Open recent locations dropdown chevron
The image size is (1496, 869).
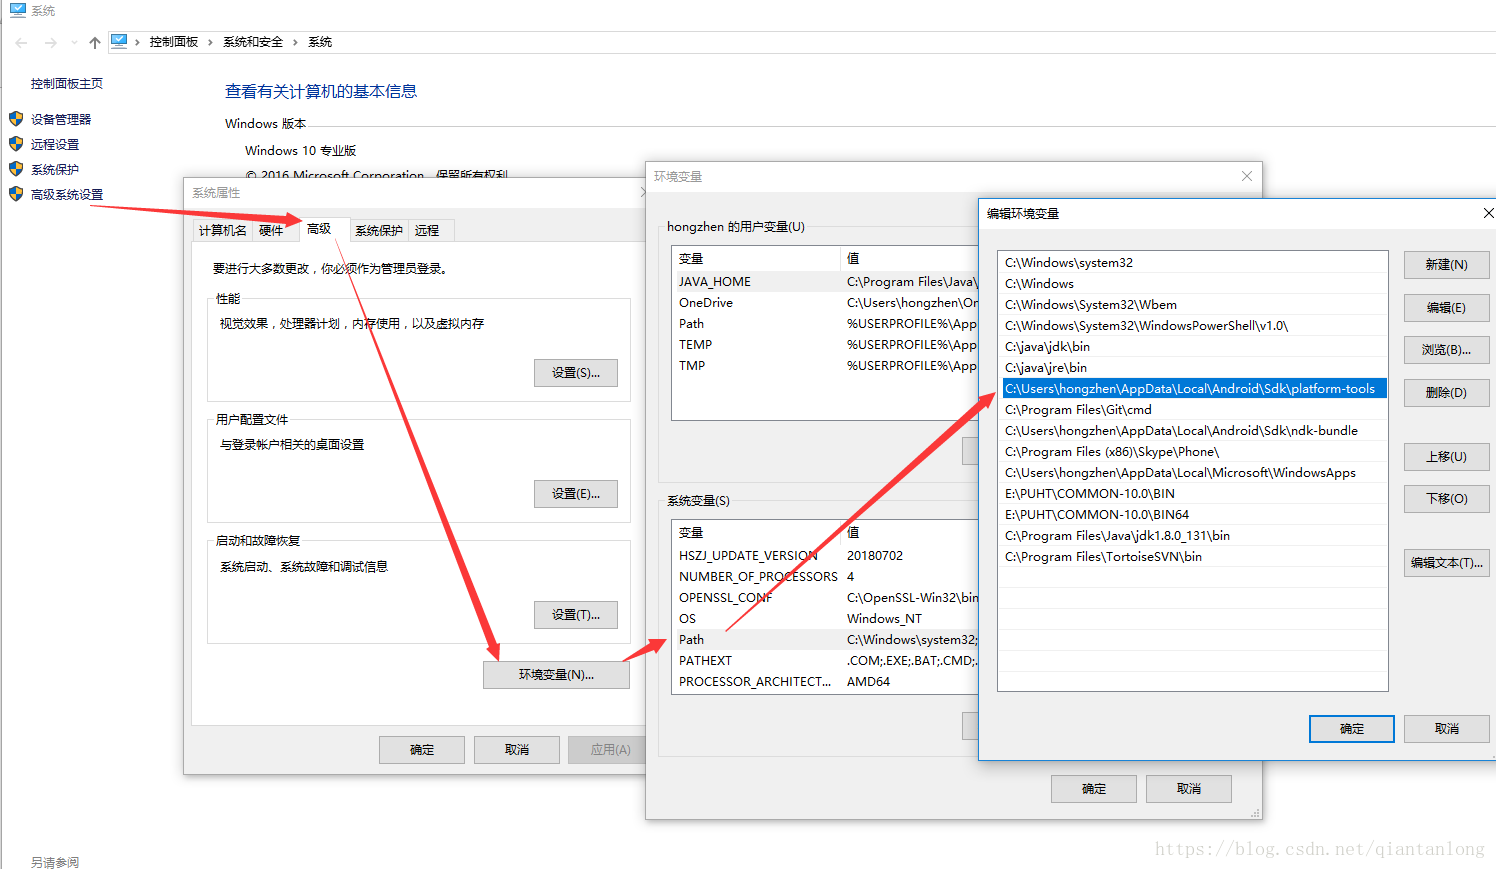74,43
